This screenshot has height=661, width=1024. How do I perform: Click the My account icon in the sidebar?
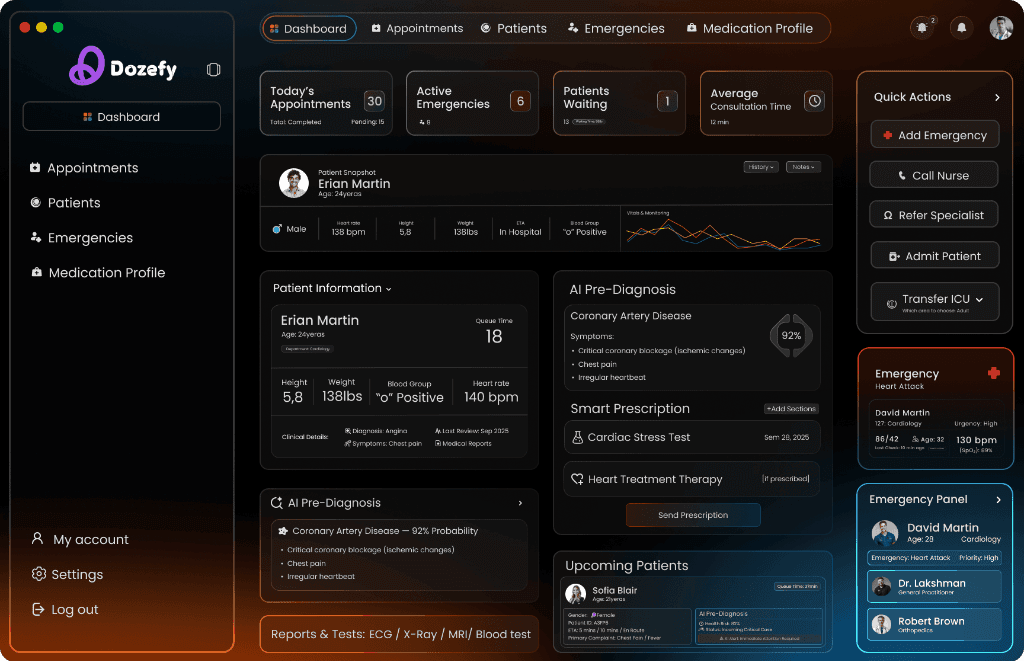(38, 539)
